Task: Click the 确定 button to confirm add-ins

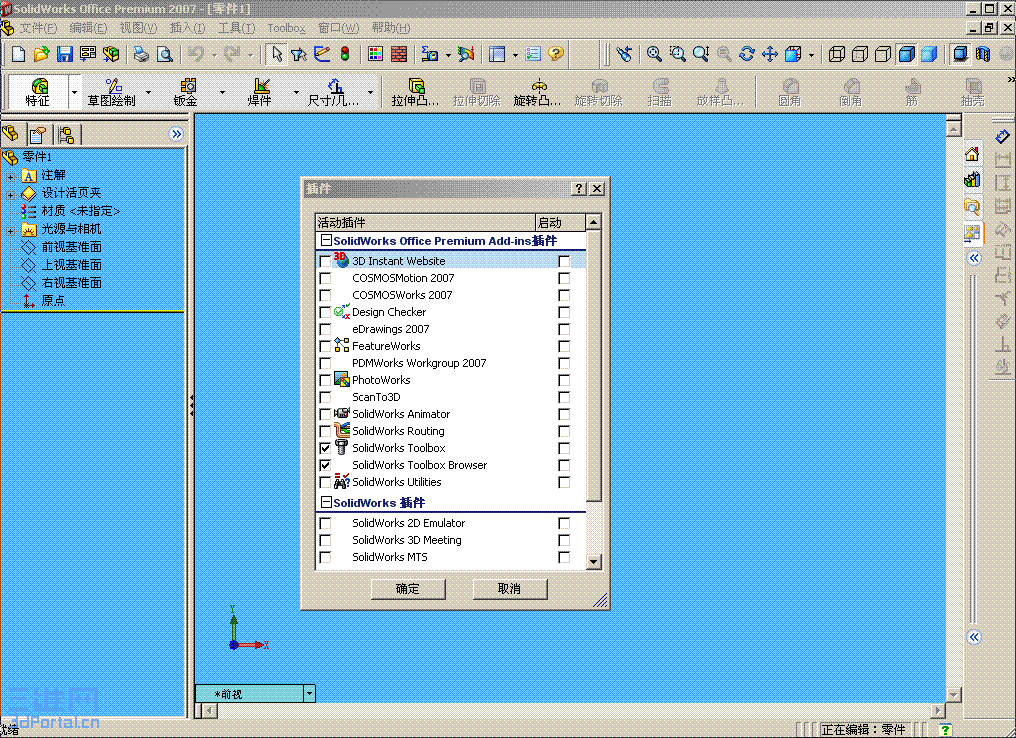Action: coord(407,589)
